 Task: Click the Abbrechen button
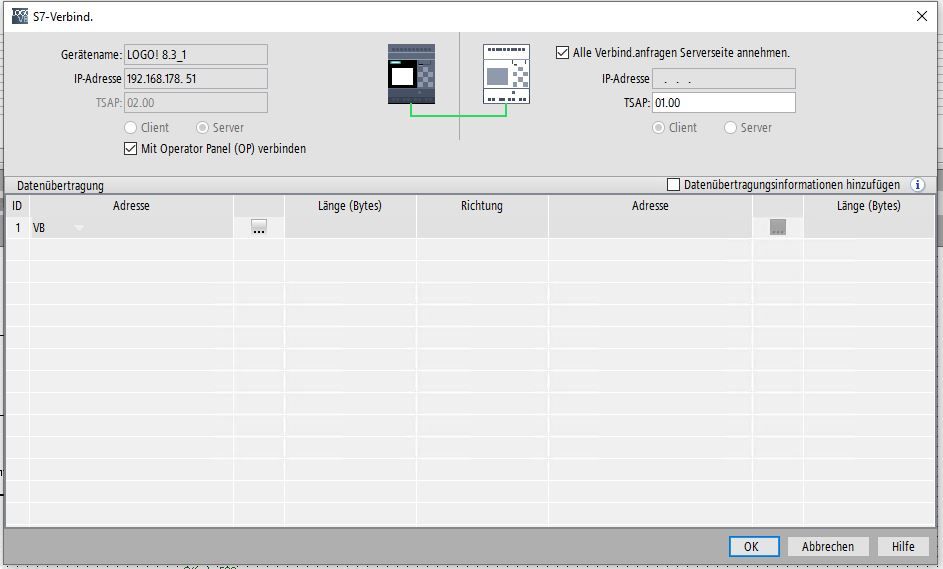[x=828, y=546]
